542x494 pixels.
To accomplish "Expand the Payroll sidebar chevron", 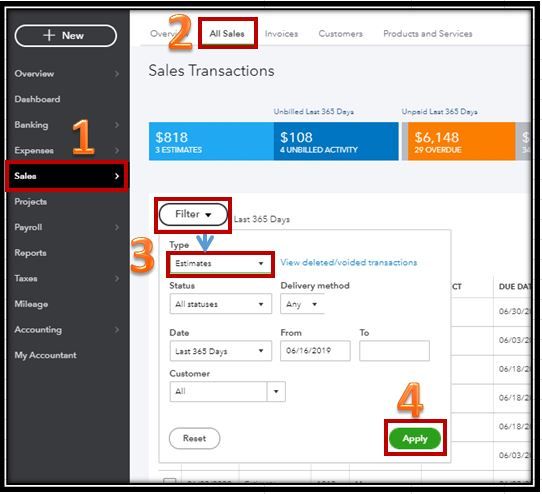I will (117, 227).
